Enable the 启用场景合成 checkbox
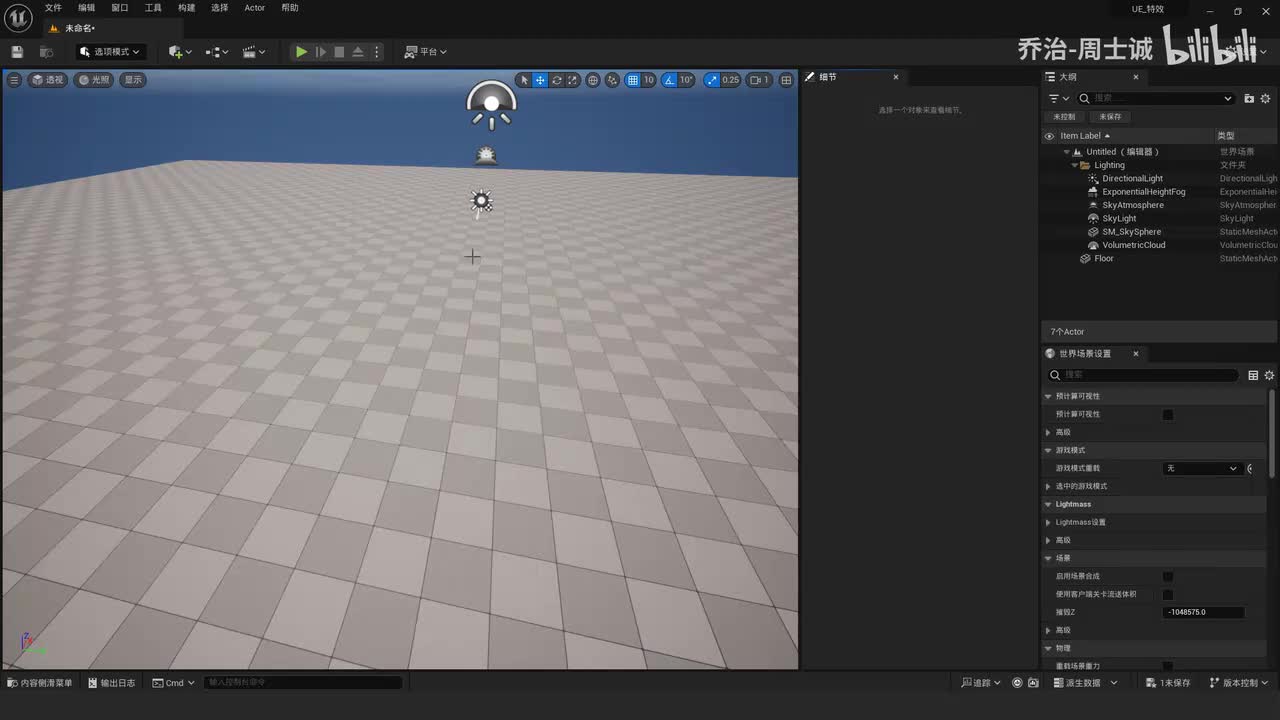This screenshot has height=720, width=1280. click(x=1168, y=576)
